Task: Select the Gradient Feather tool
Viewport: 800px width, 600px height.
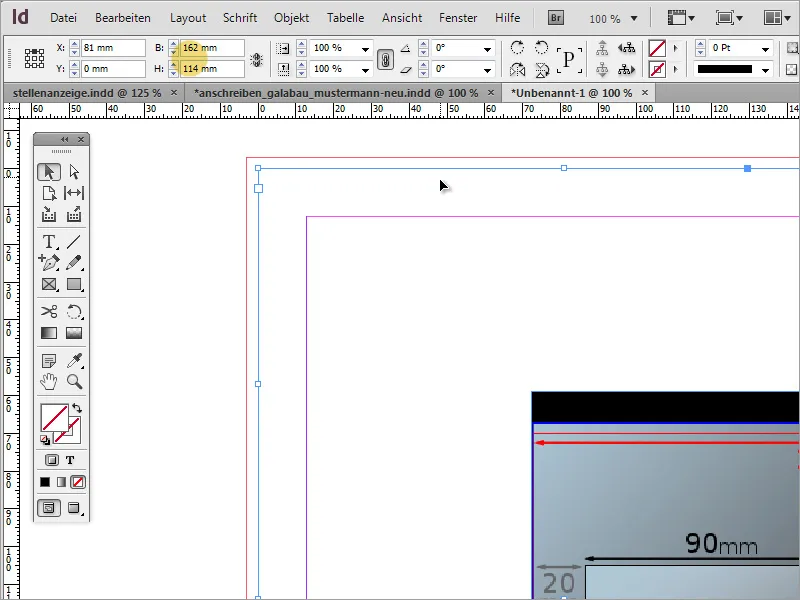Action: tap(74, 333)
